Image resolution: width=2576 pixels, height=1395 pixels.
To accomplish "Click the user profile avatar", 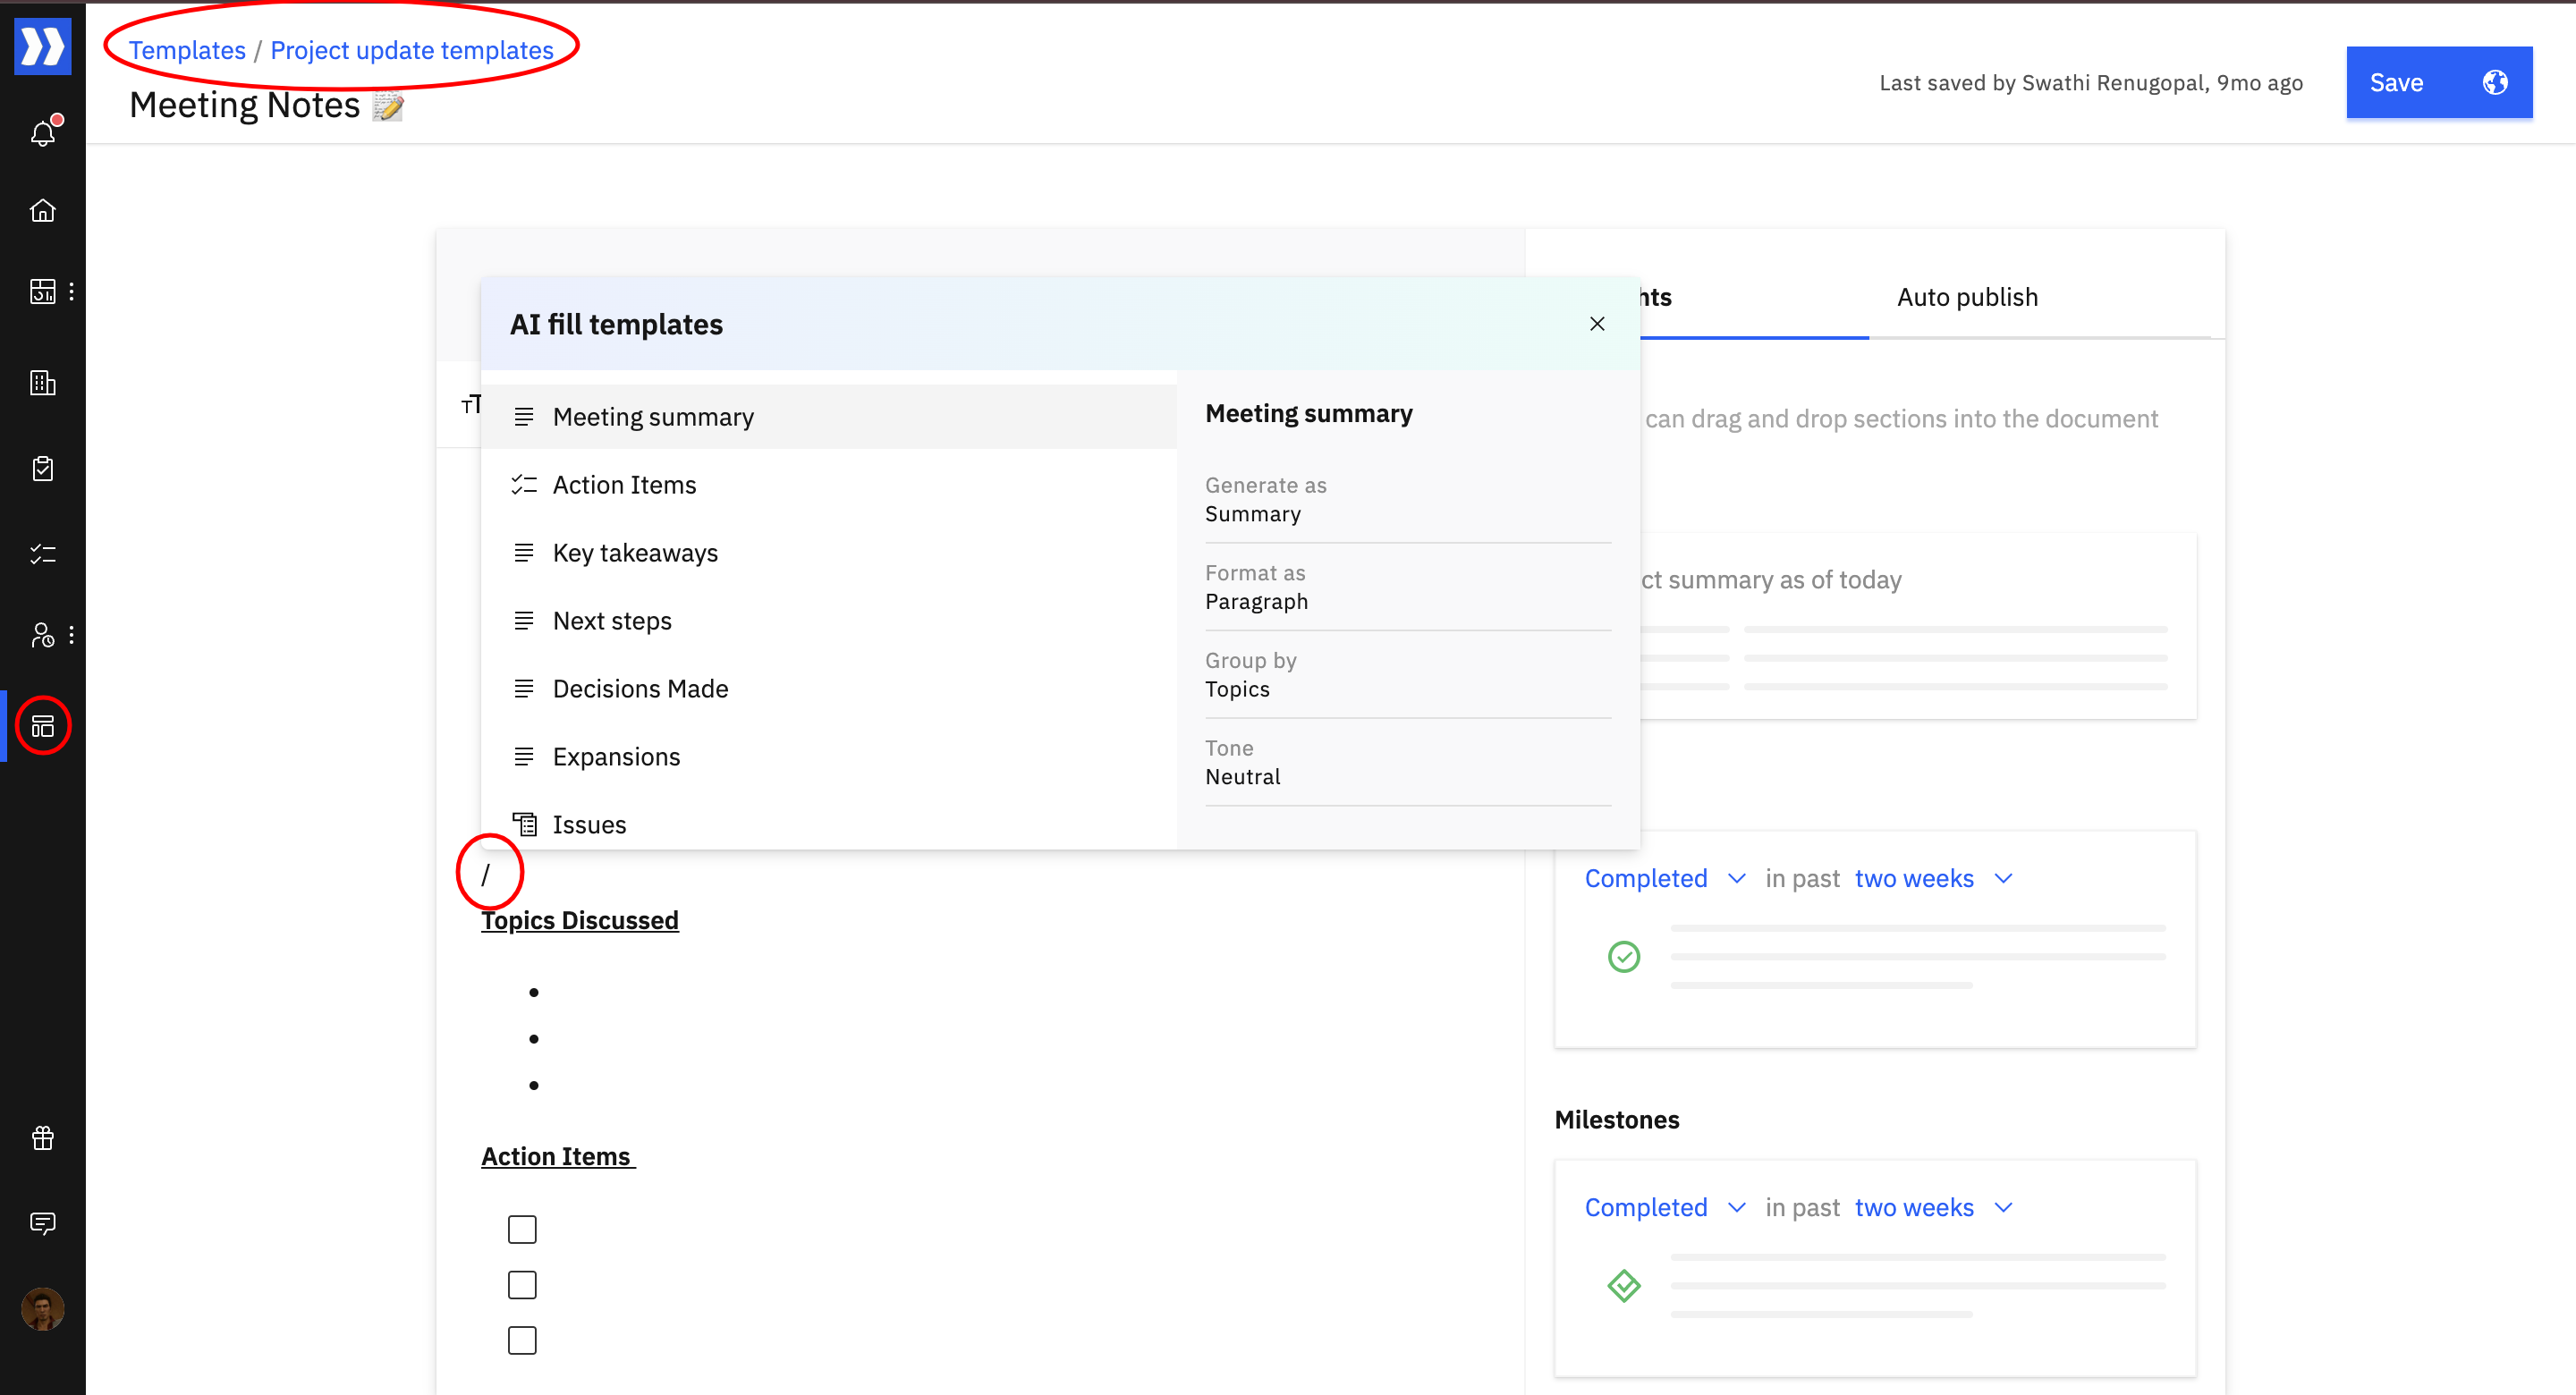I will click(x=42, y=1308).
